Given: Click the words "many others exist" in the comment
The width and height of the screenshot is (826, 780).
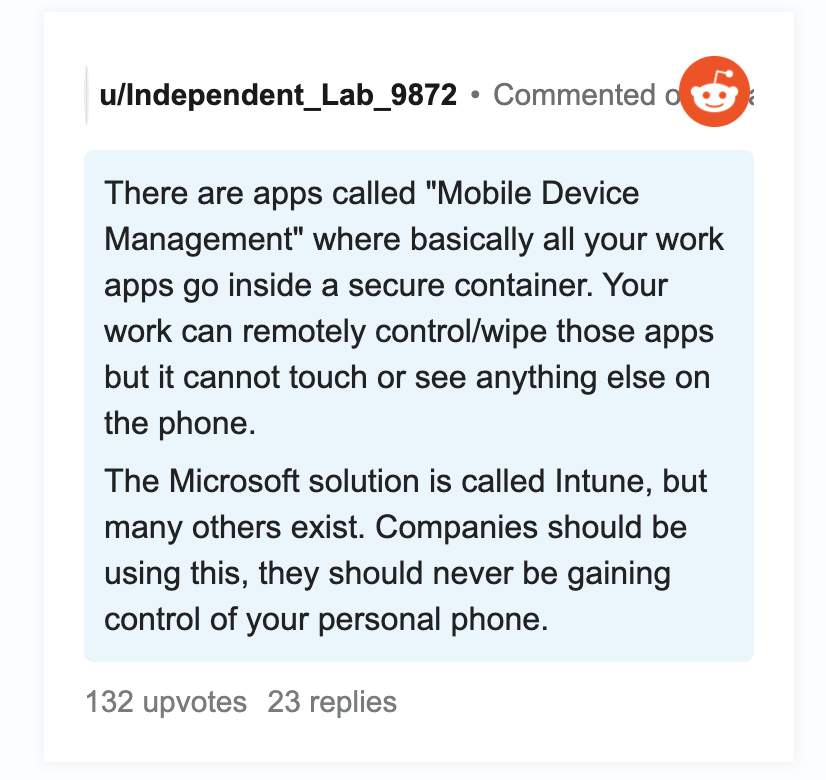Looking at the screenshot, I should coord(234,527).
